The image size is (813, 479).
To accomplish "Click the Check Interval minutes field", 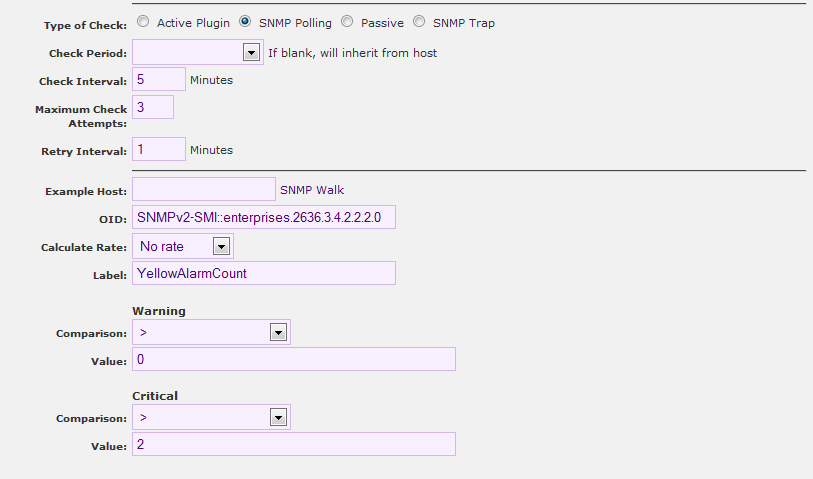I will (158, 80).
